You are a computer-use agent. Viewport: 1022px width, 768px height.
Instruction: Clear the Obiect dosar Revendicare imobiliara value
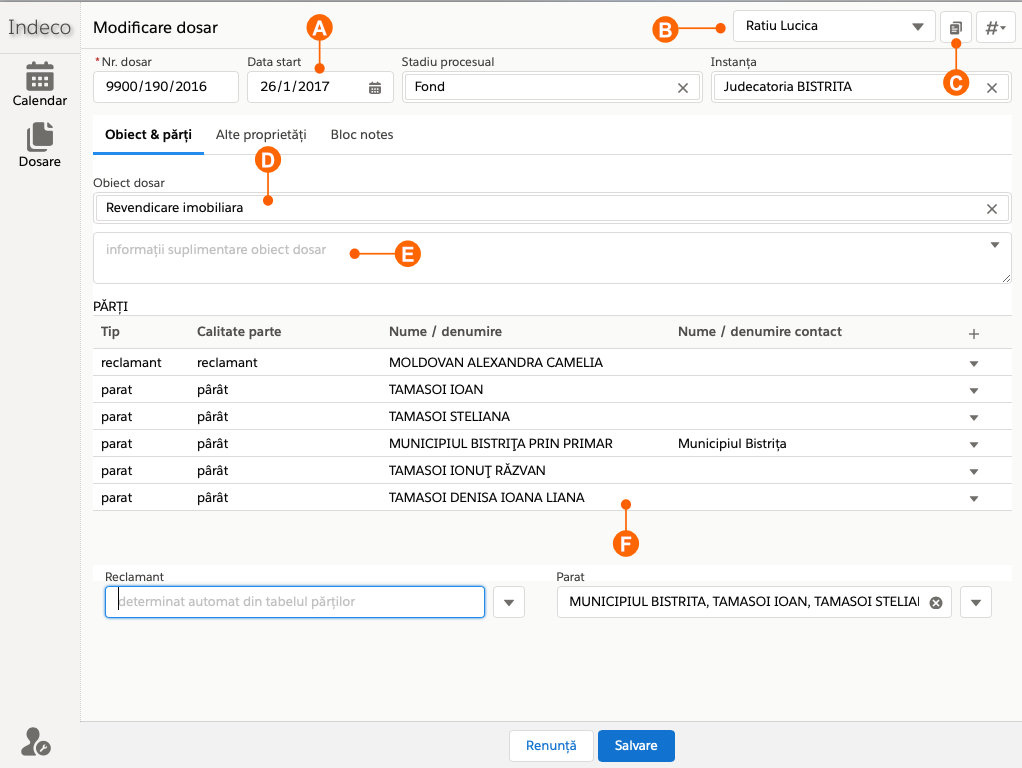[992, 209]
